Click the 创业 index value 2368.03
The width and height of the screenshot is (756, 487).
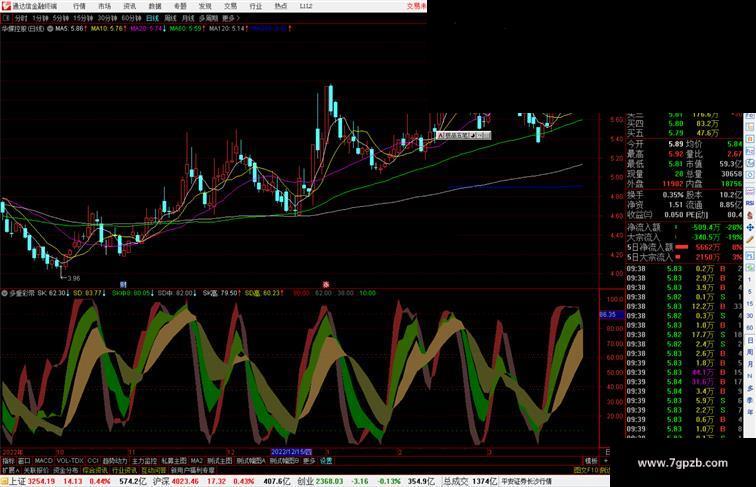click(x=329, y=481)
